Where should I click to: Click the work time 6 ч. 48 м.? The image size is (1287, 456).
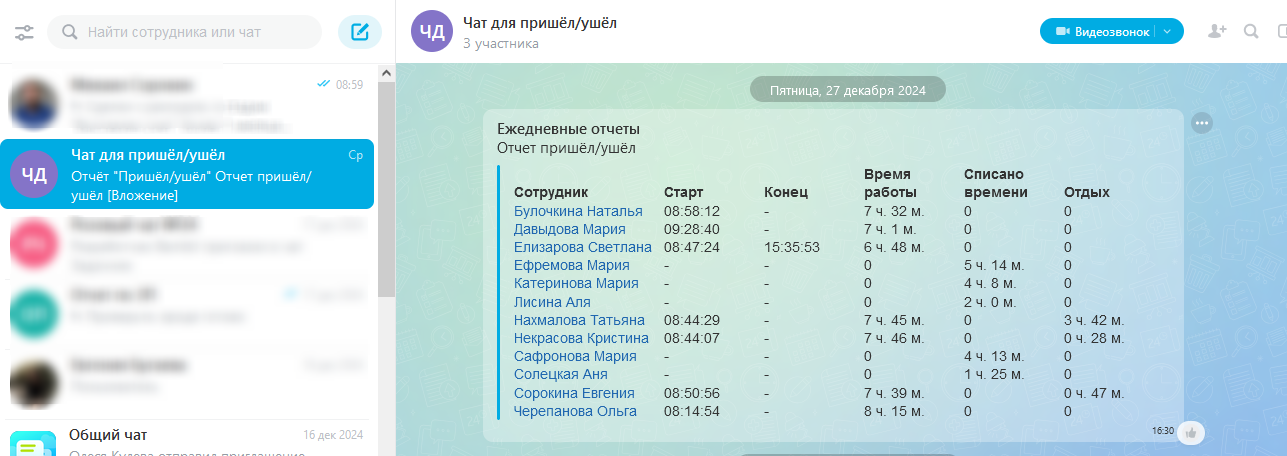(x=894, y=247)
